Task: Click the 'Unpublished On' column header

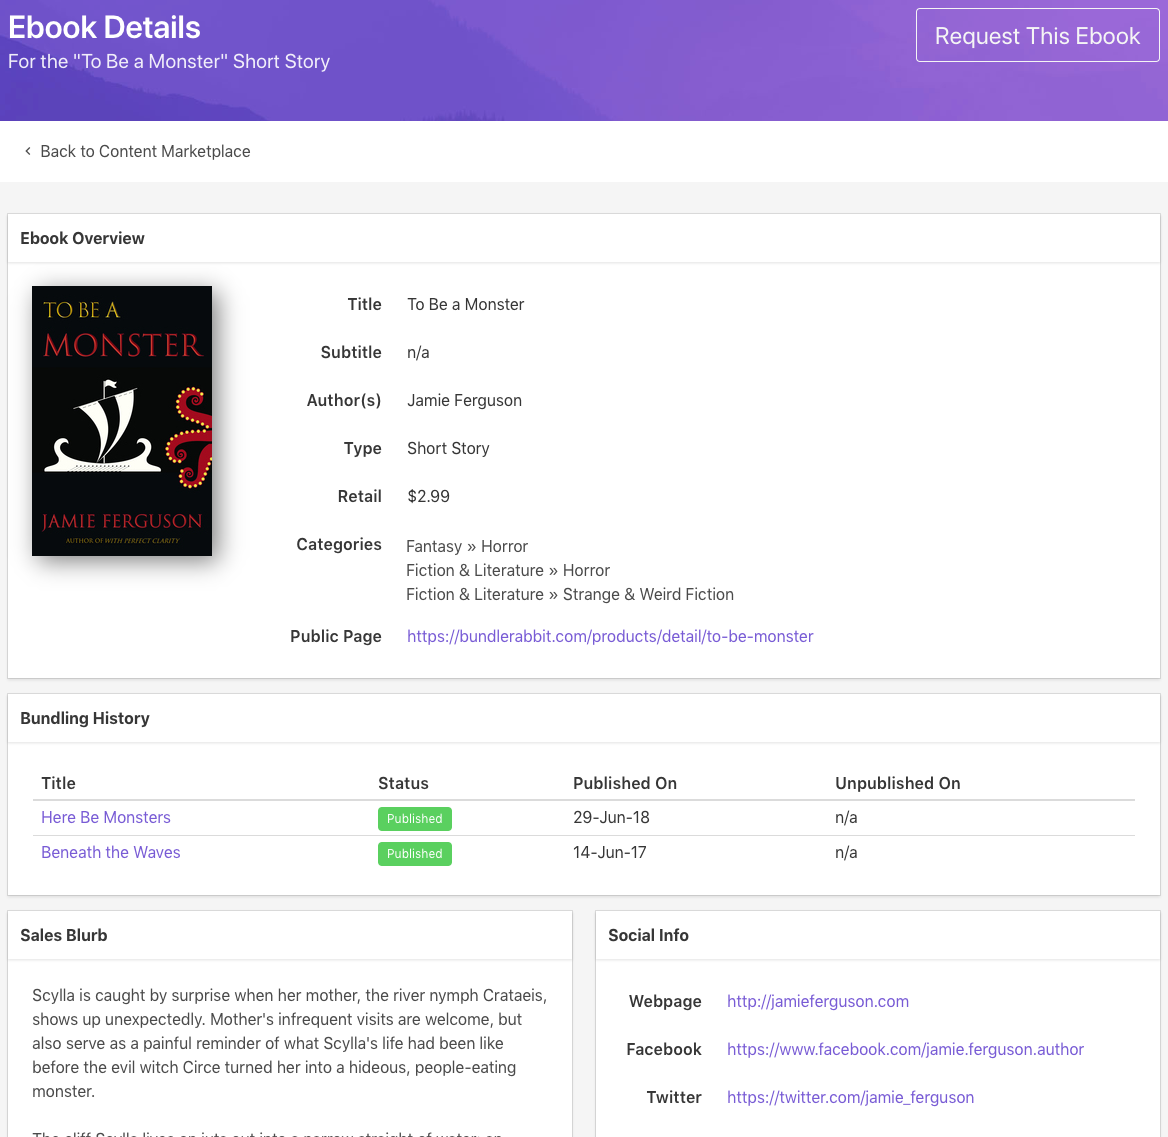Action: click(897, 783)
